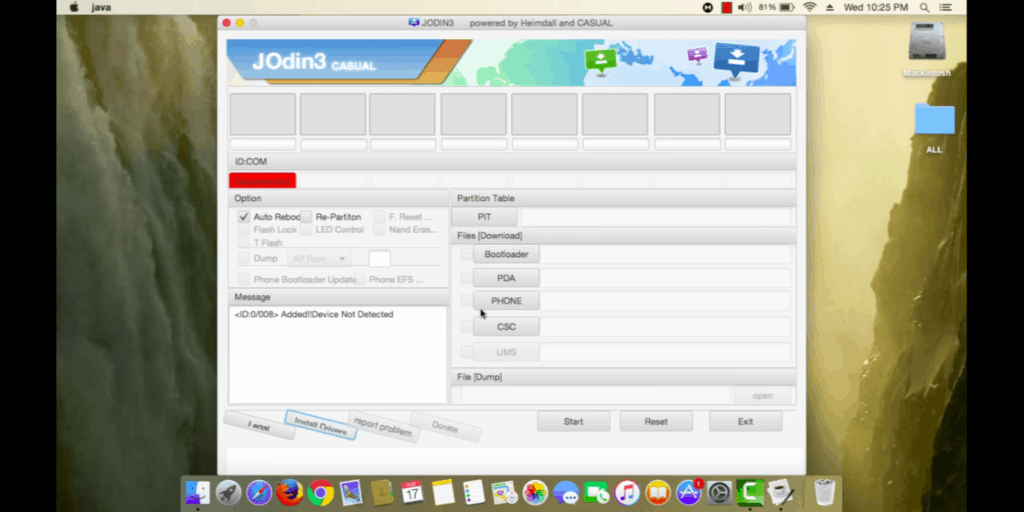Click the volume speaker menu bar icon
The image size is (1024, 512).
pos(745,8)
